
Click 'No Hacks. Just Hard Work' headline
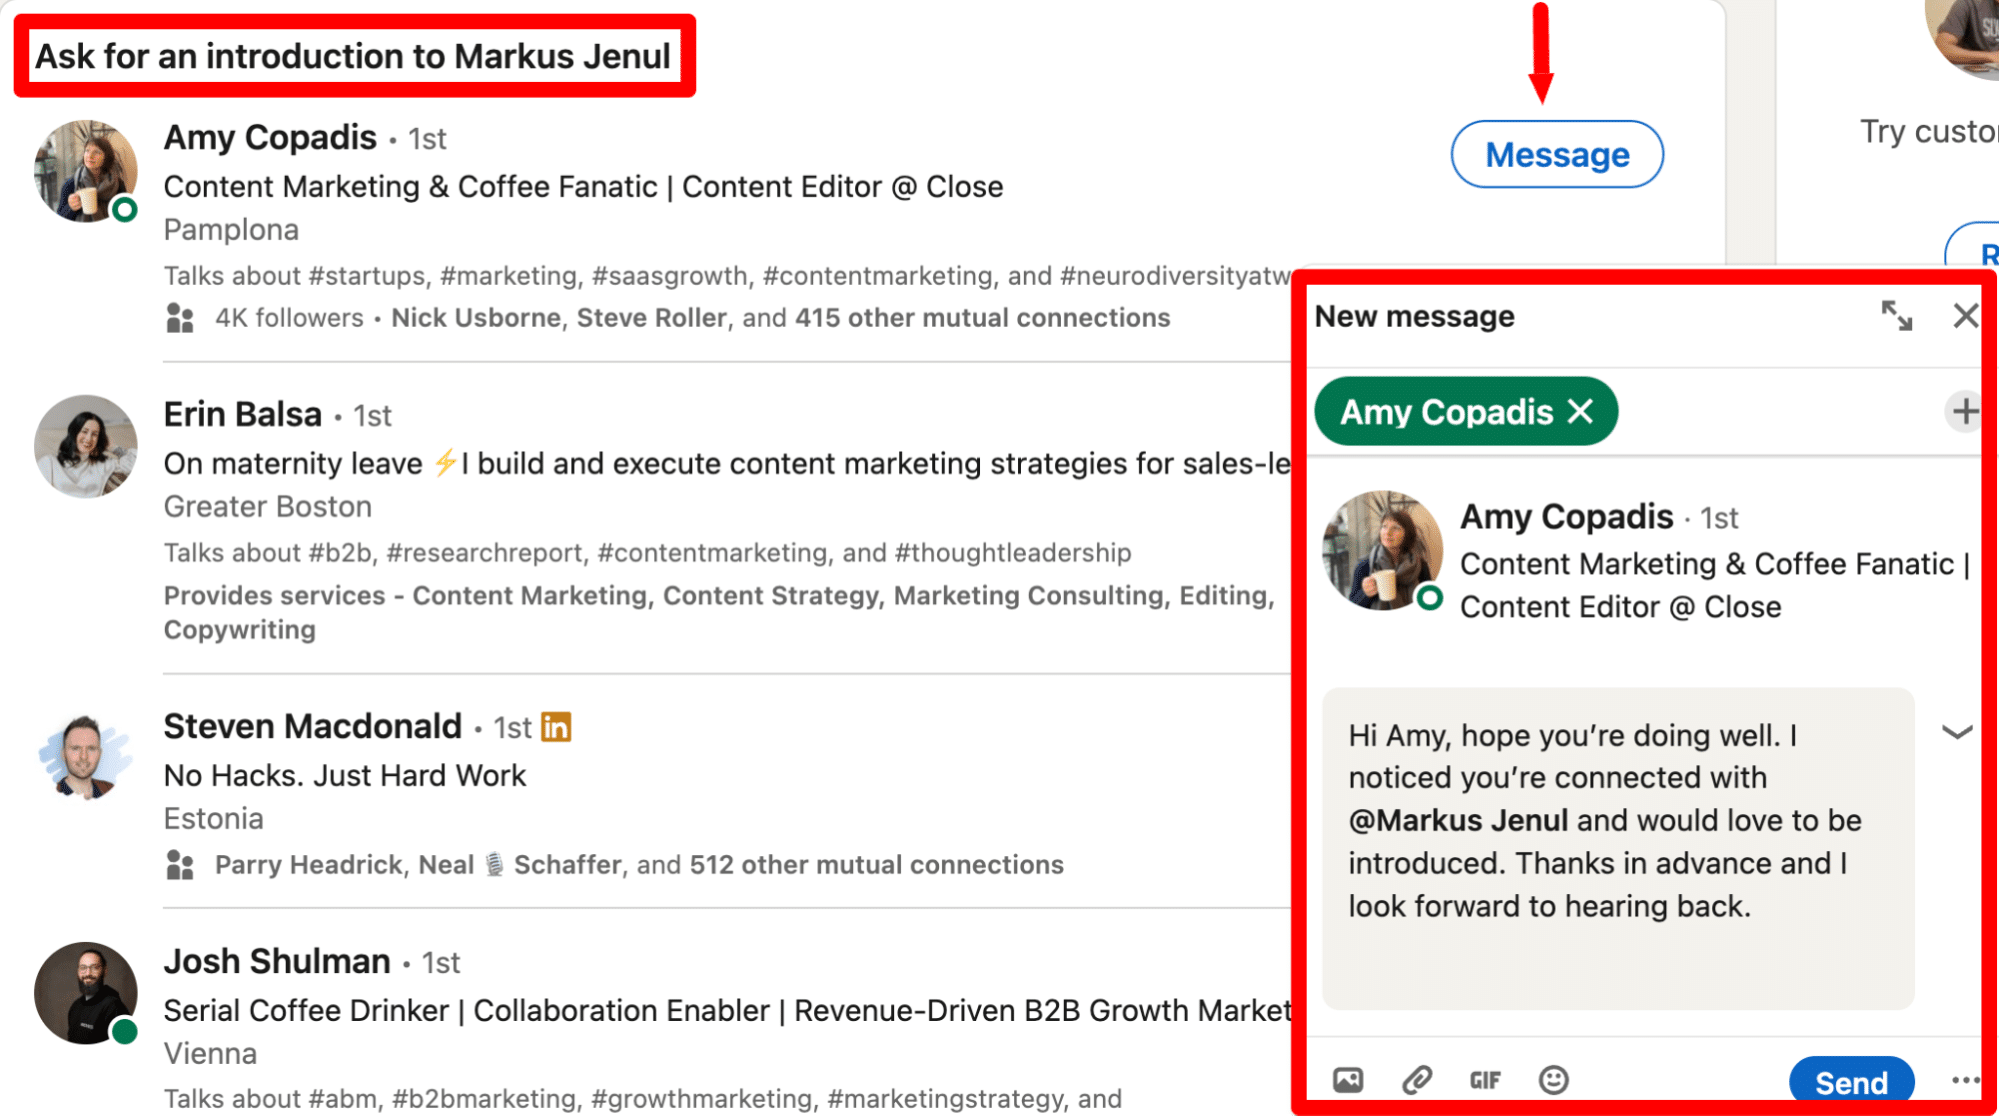coord(344,776)
